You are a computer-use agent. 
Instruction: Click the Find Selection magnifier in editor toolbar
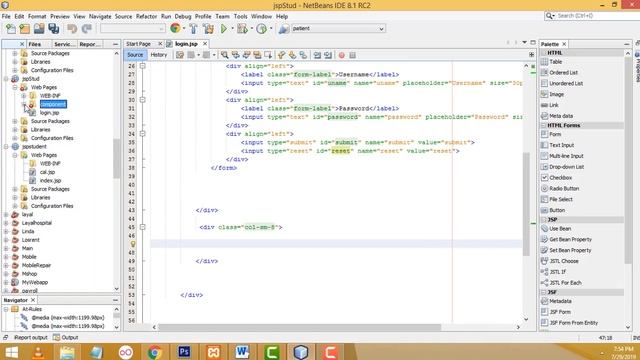(224, 55)
